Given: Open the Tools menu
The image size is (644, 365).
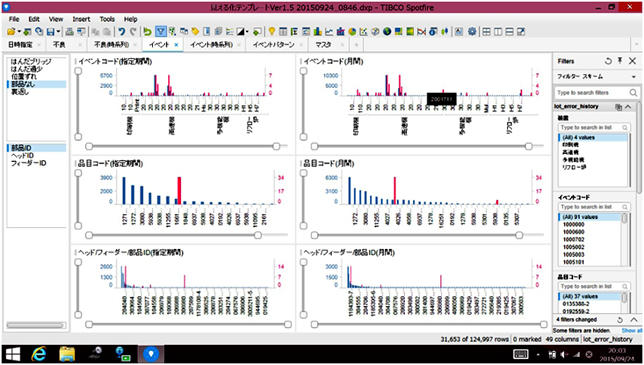Looking at the screenshot, I should 107,19.
